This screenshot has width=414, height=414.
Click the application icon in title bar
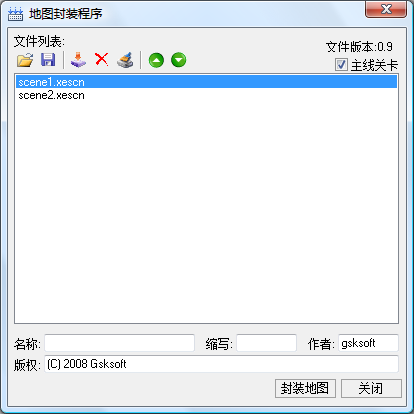(x=15, y=14)
